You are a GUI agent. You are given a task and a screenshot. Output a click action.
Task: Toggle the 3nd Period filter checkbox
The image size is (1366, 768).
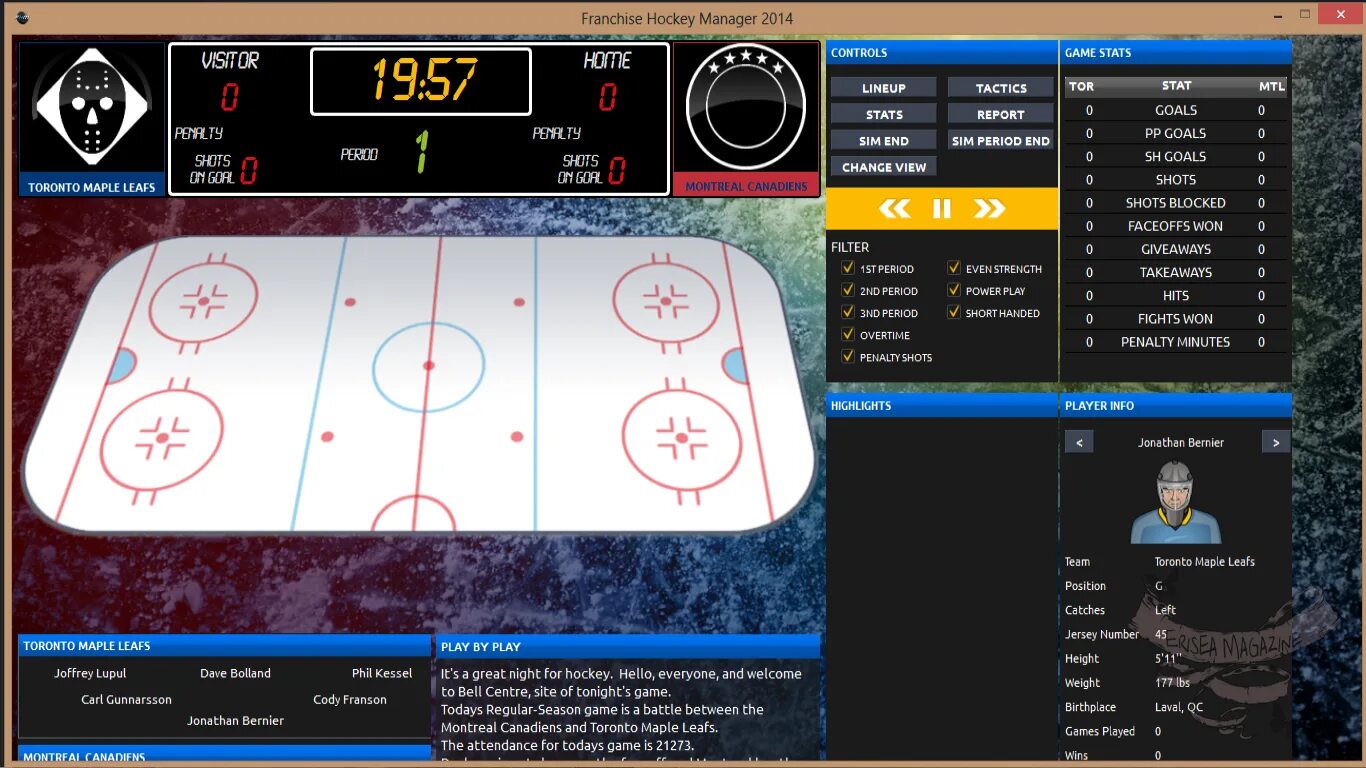pos(848,312)
